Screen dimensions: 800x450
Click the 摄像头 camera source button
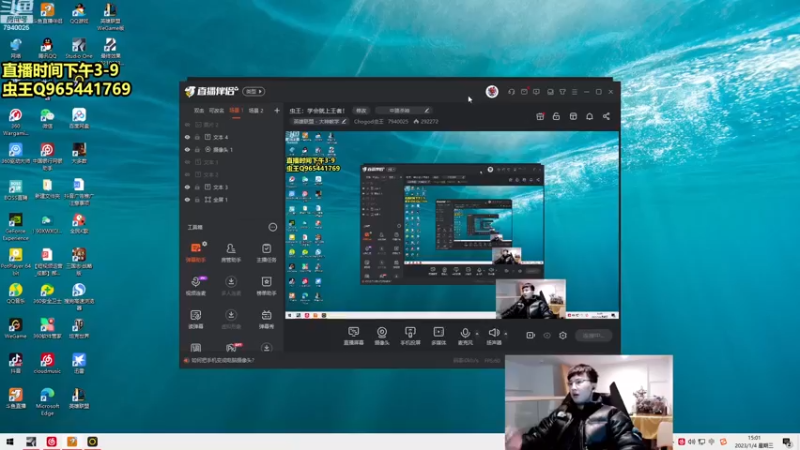[x=382, y=336]
